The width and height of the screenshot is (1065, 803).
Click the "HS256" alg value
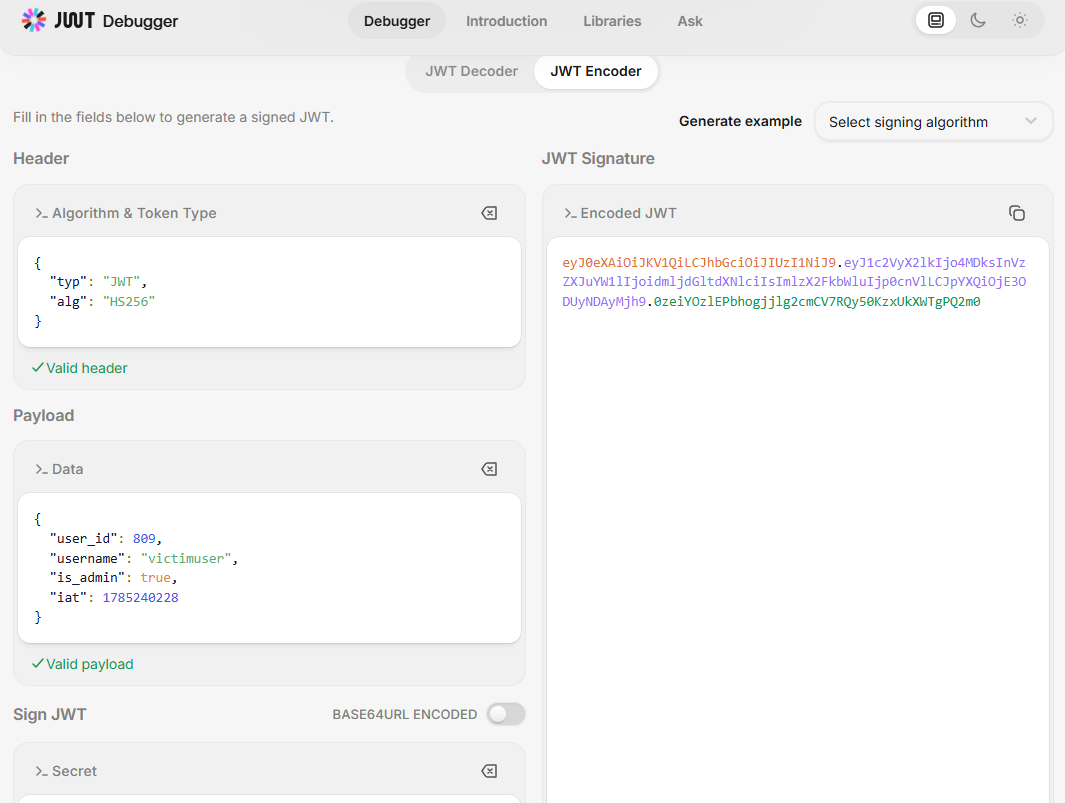coord(129,302)
